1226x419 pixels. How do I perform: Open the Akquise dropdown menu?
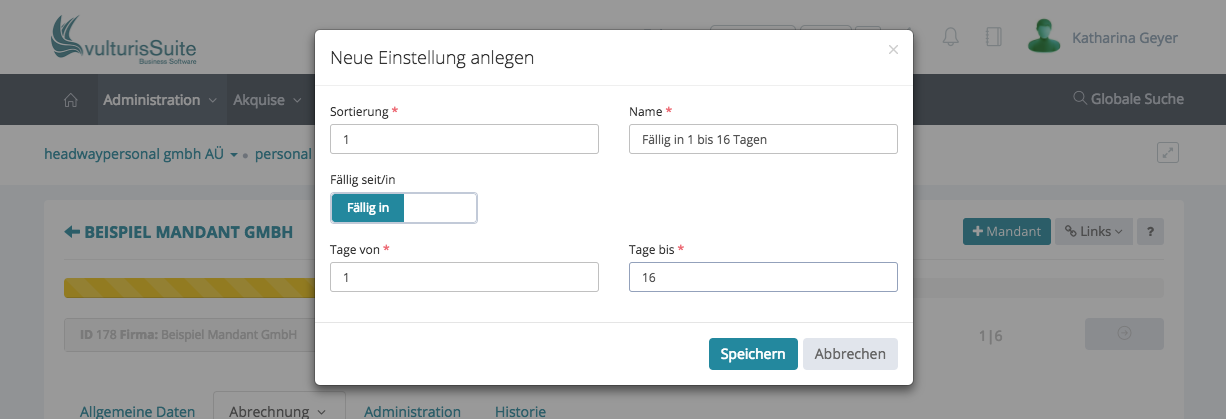pos(267,100)
